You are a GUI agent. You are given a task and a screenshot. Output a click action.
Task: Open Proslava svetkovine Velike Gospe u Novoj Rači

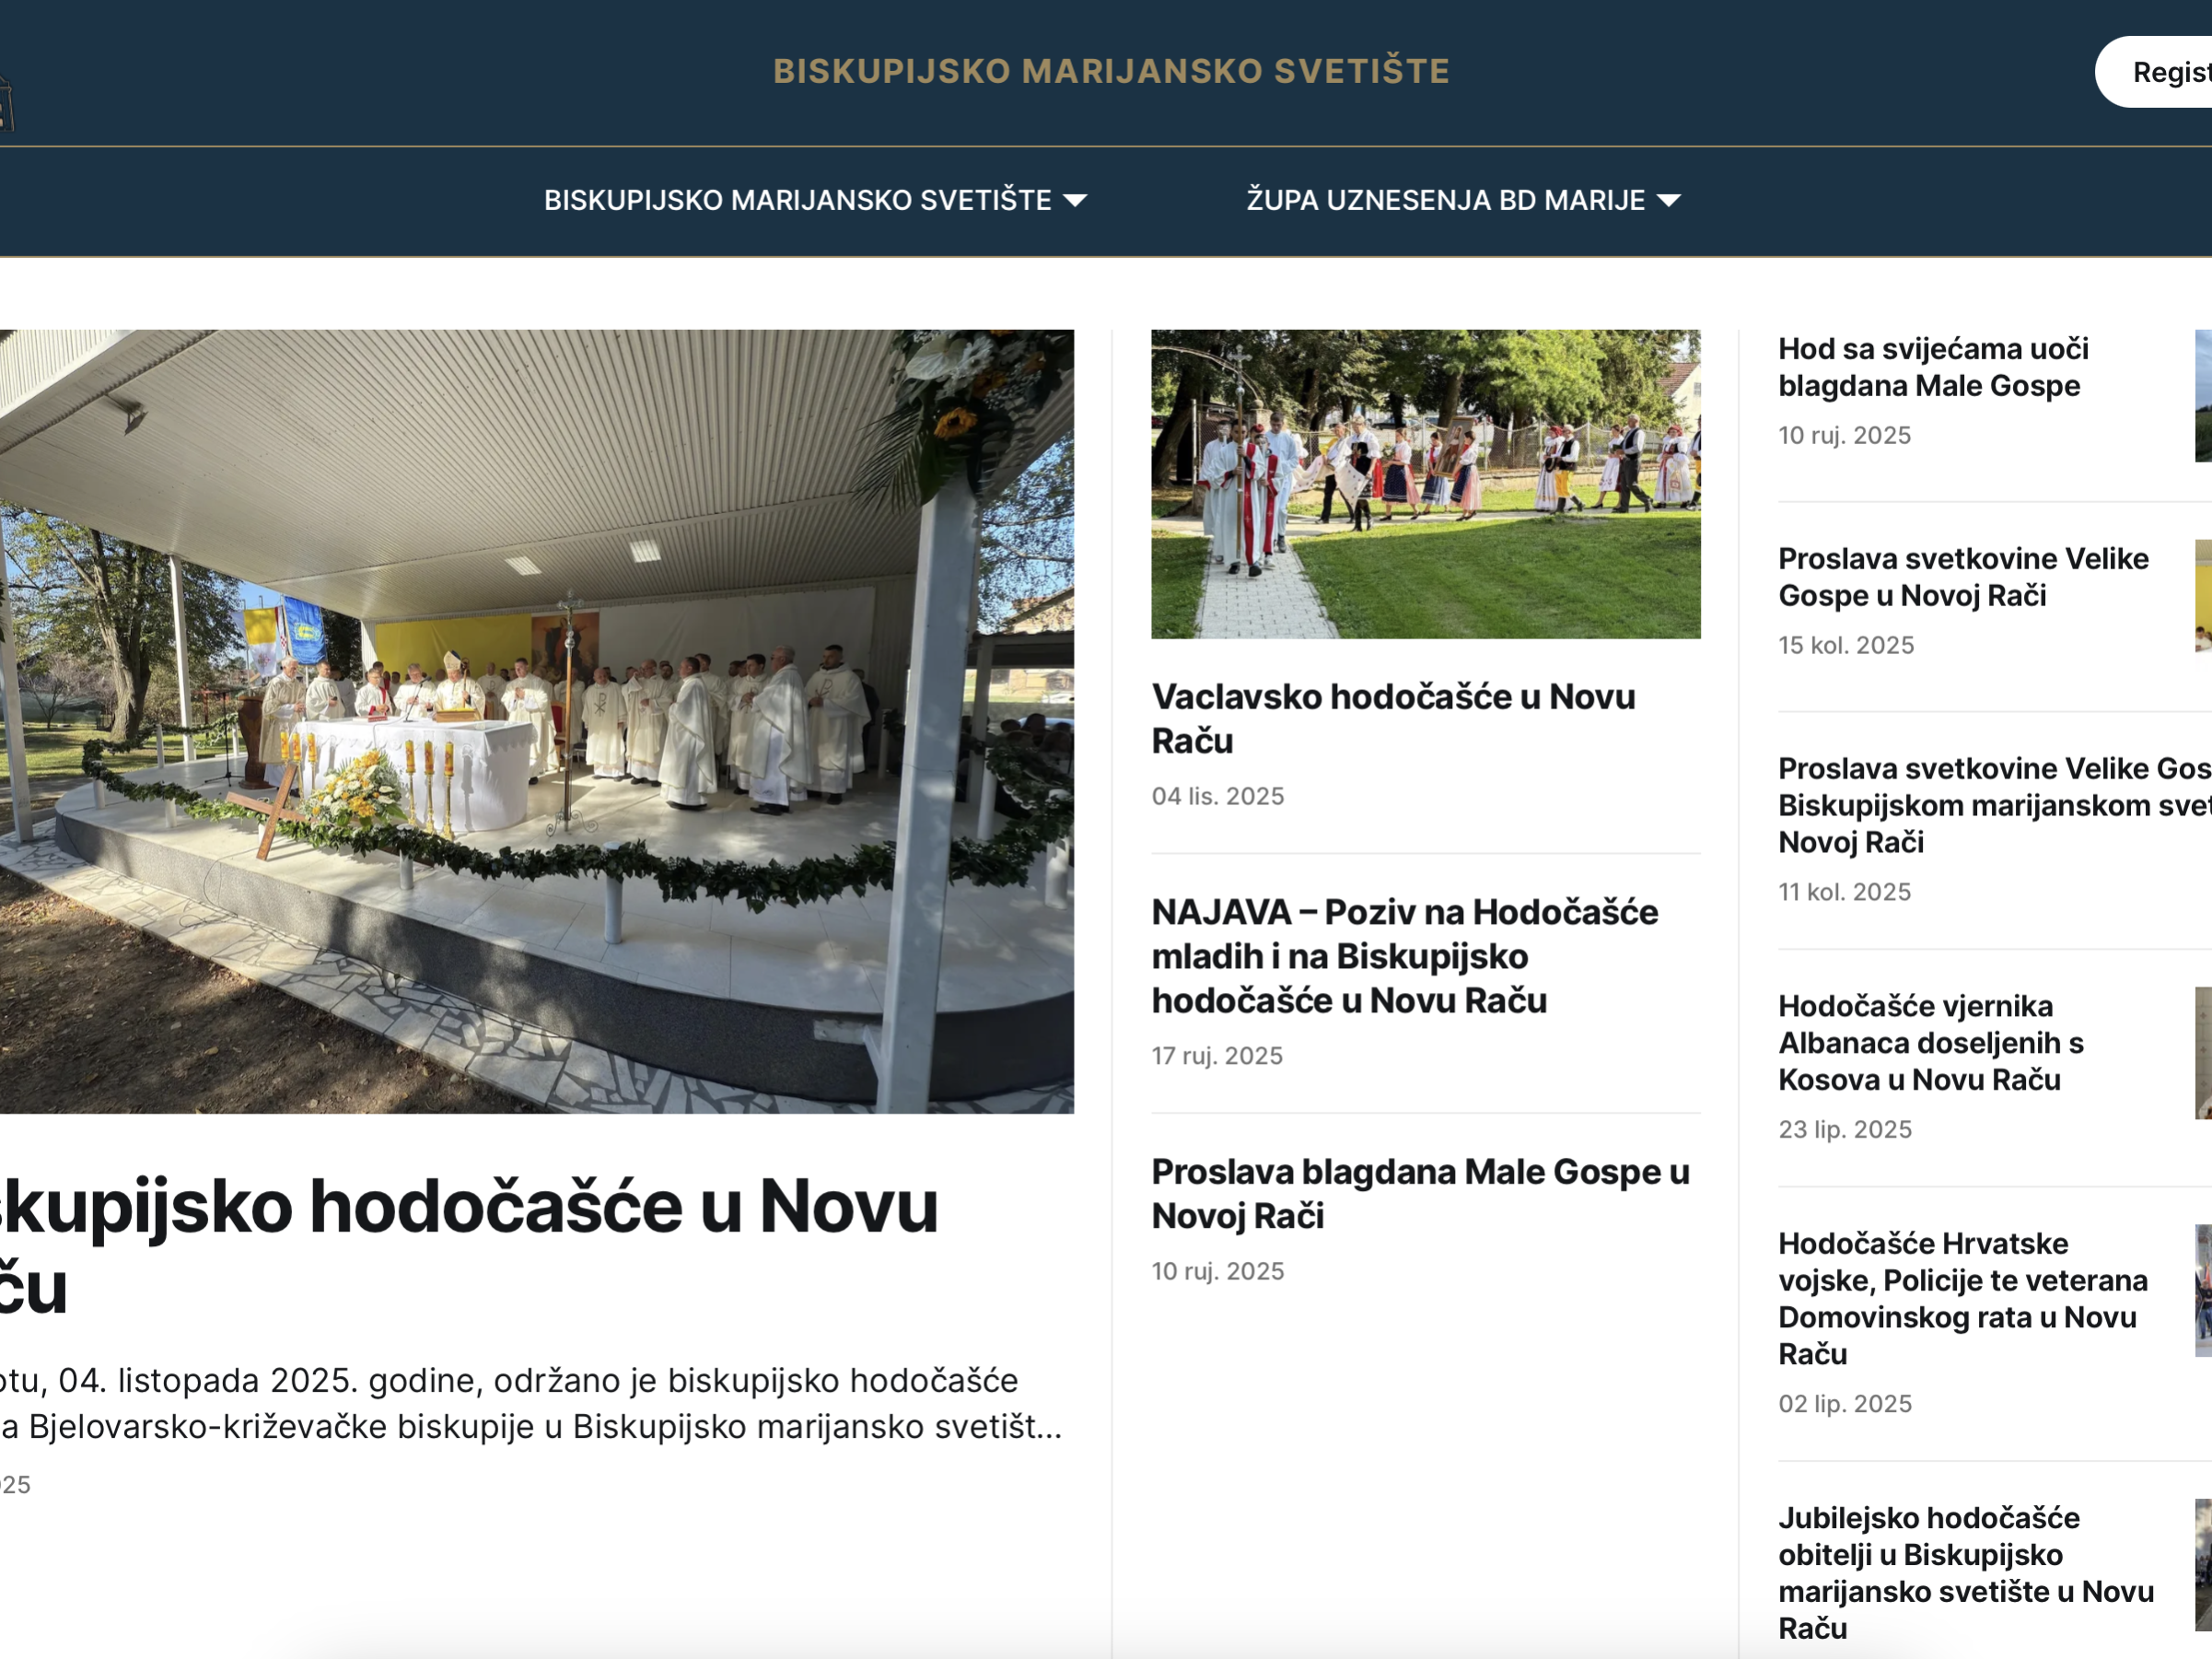(x=1962, y=577)
